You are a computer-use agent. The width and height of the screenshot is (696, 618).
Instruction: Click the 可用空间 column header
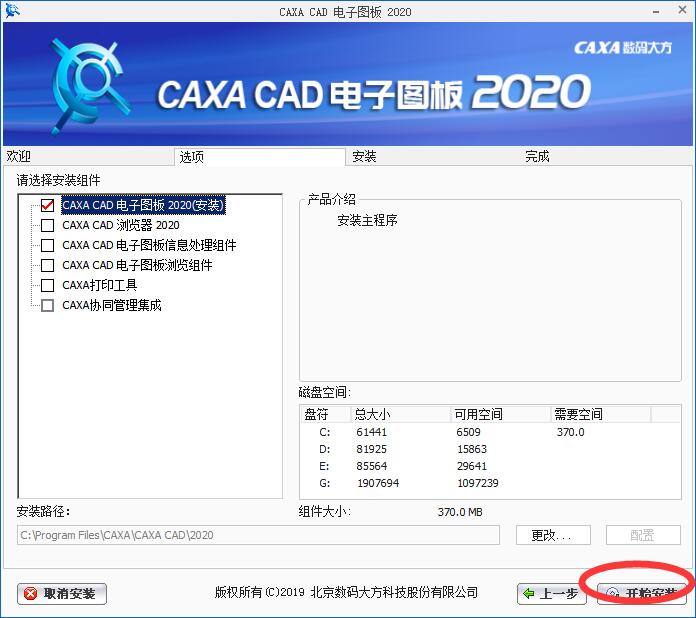coord(501,414)
